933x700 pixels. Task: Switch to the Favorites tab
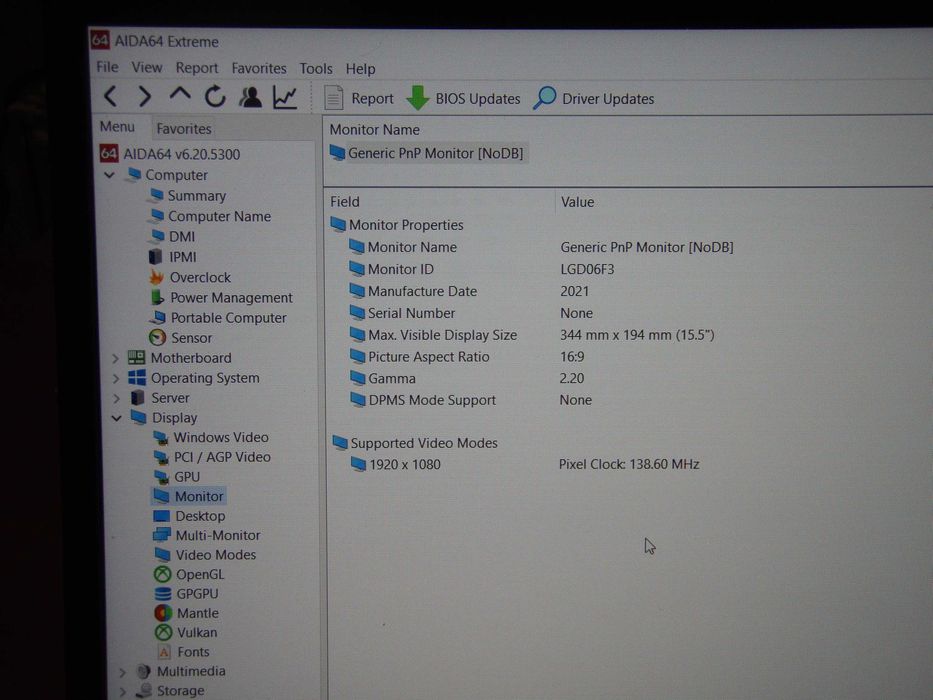click(184, 129)
